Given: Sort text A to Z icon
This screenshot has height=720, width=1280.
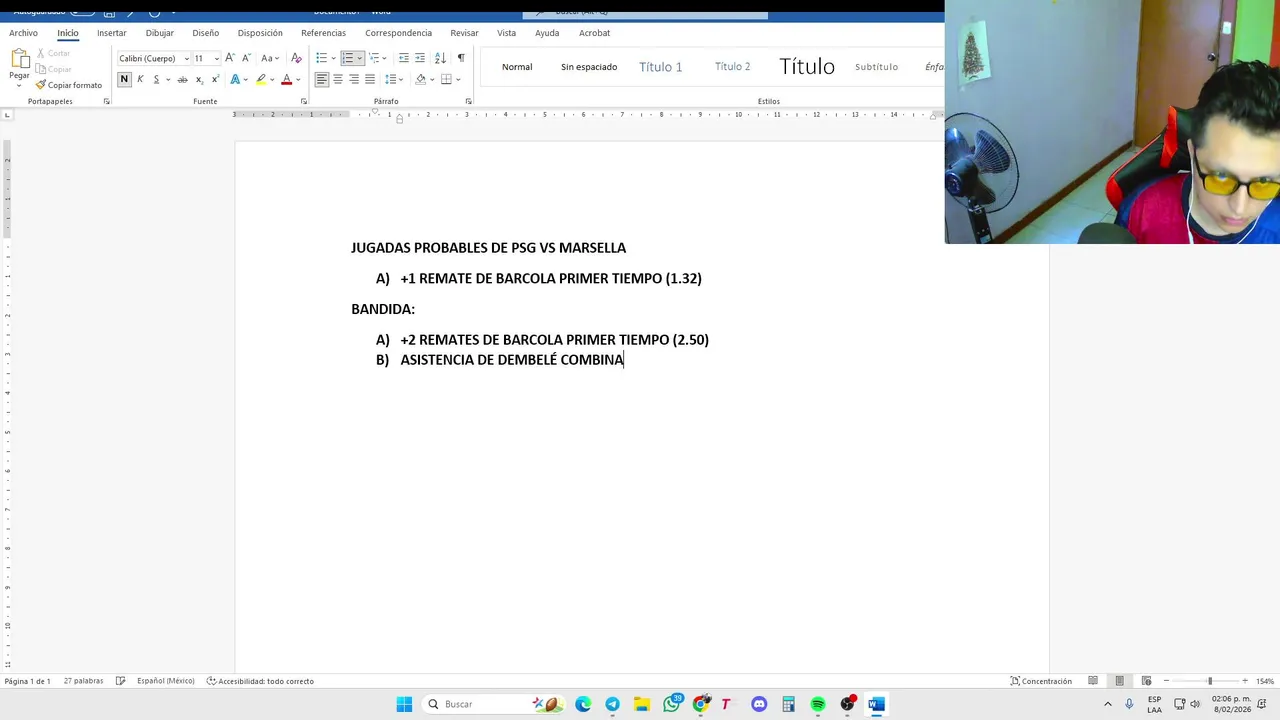Looking at the screenshot, I should coord(440,58).
